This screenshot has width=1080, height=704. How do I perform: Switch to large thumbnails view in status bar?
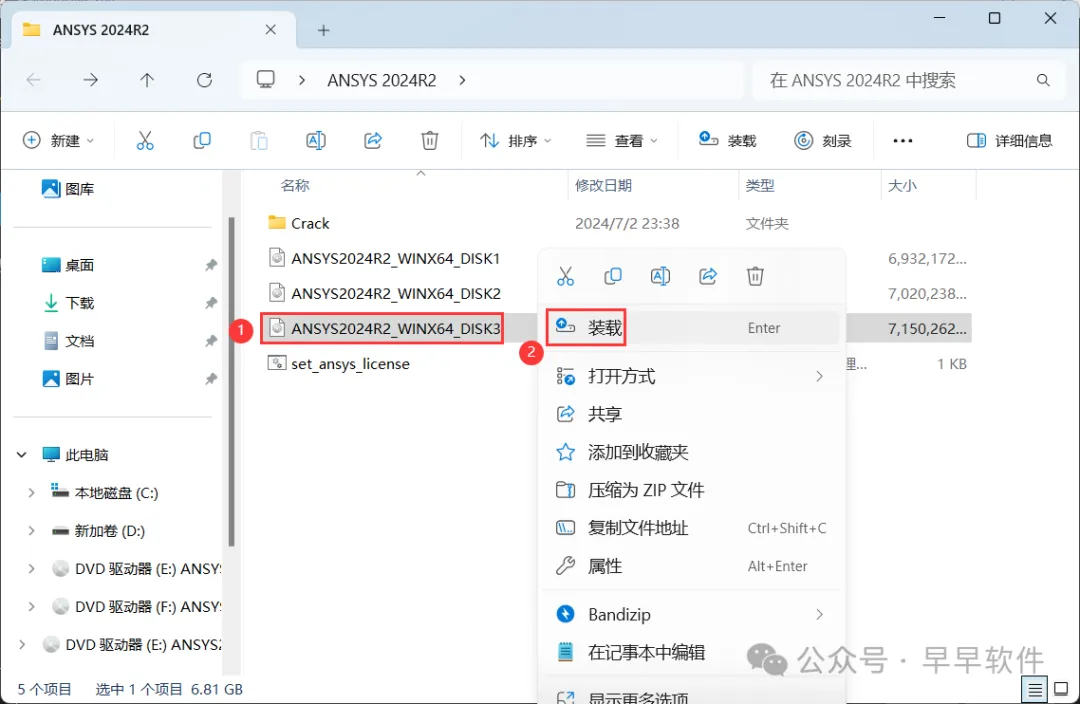pos(1061,689)
